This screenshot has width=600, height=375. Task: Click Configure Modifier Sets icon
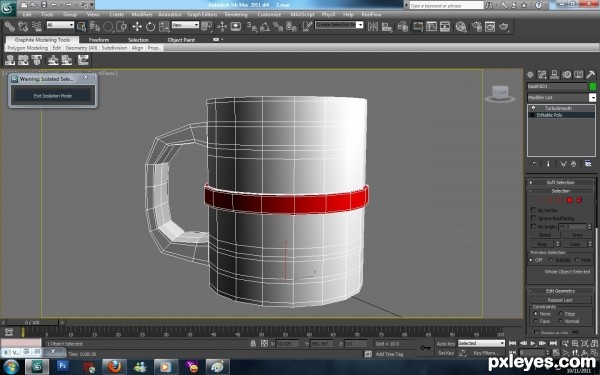[588, 164]
